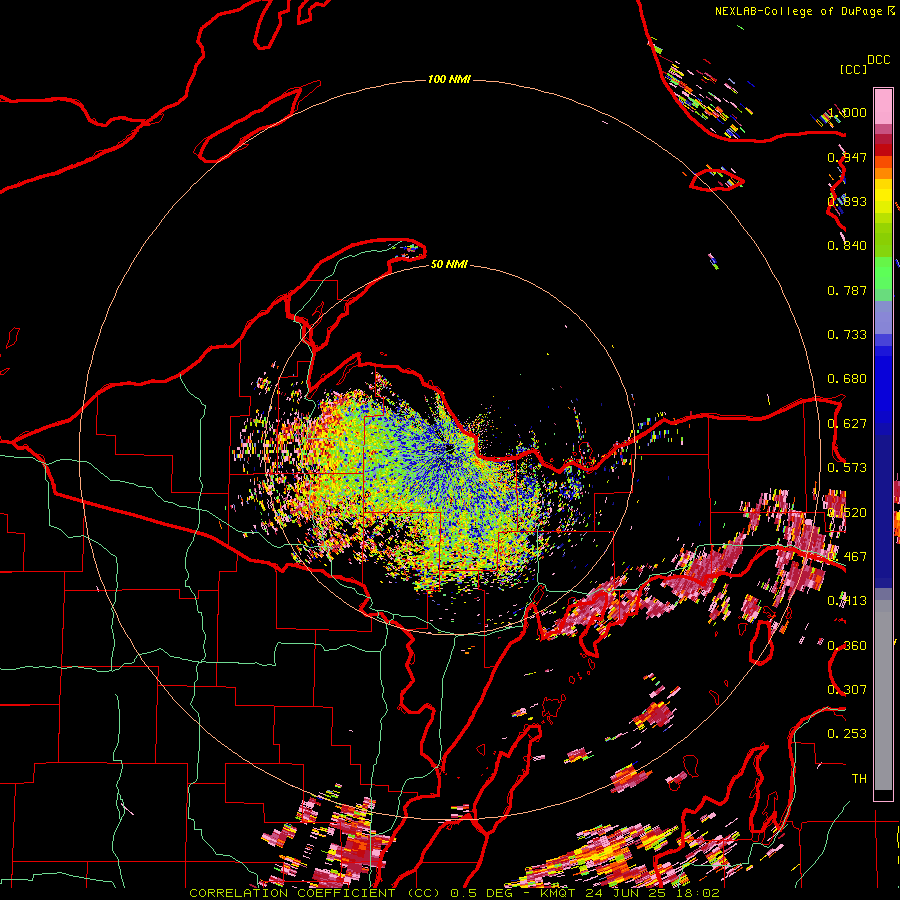
Task: Pick the bright green color bar segment
Action: (x=883, y=273)
